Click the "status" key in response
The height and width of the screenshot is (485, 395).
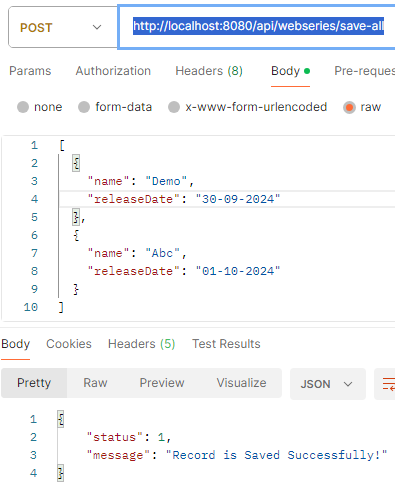click(x=115, y=437)
